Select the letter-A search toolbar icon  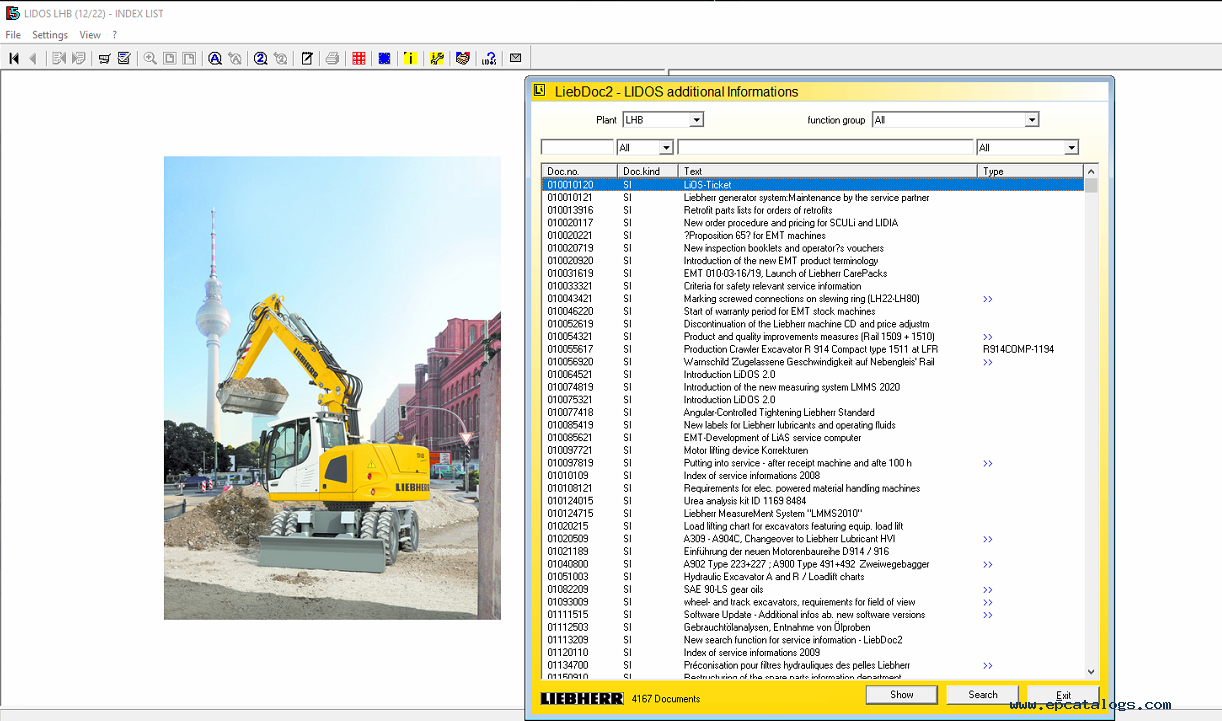(214, 58)
